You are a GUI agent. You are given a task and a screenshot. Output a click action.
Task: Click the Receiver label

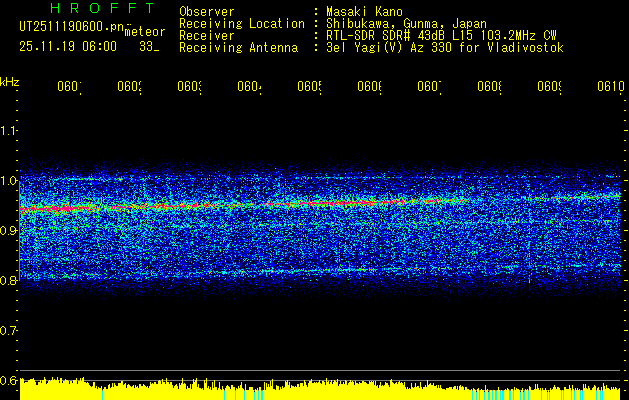click(207, 36)
